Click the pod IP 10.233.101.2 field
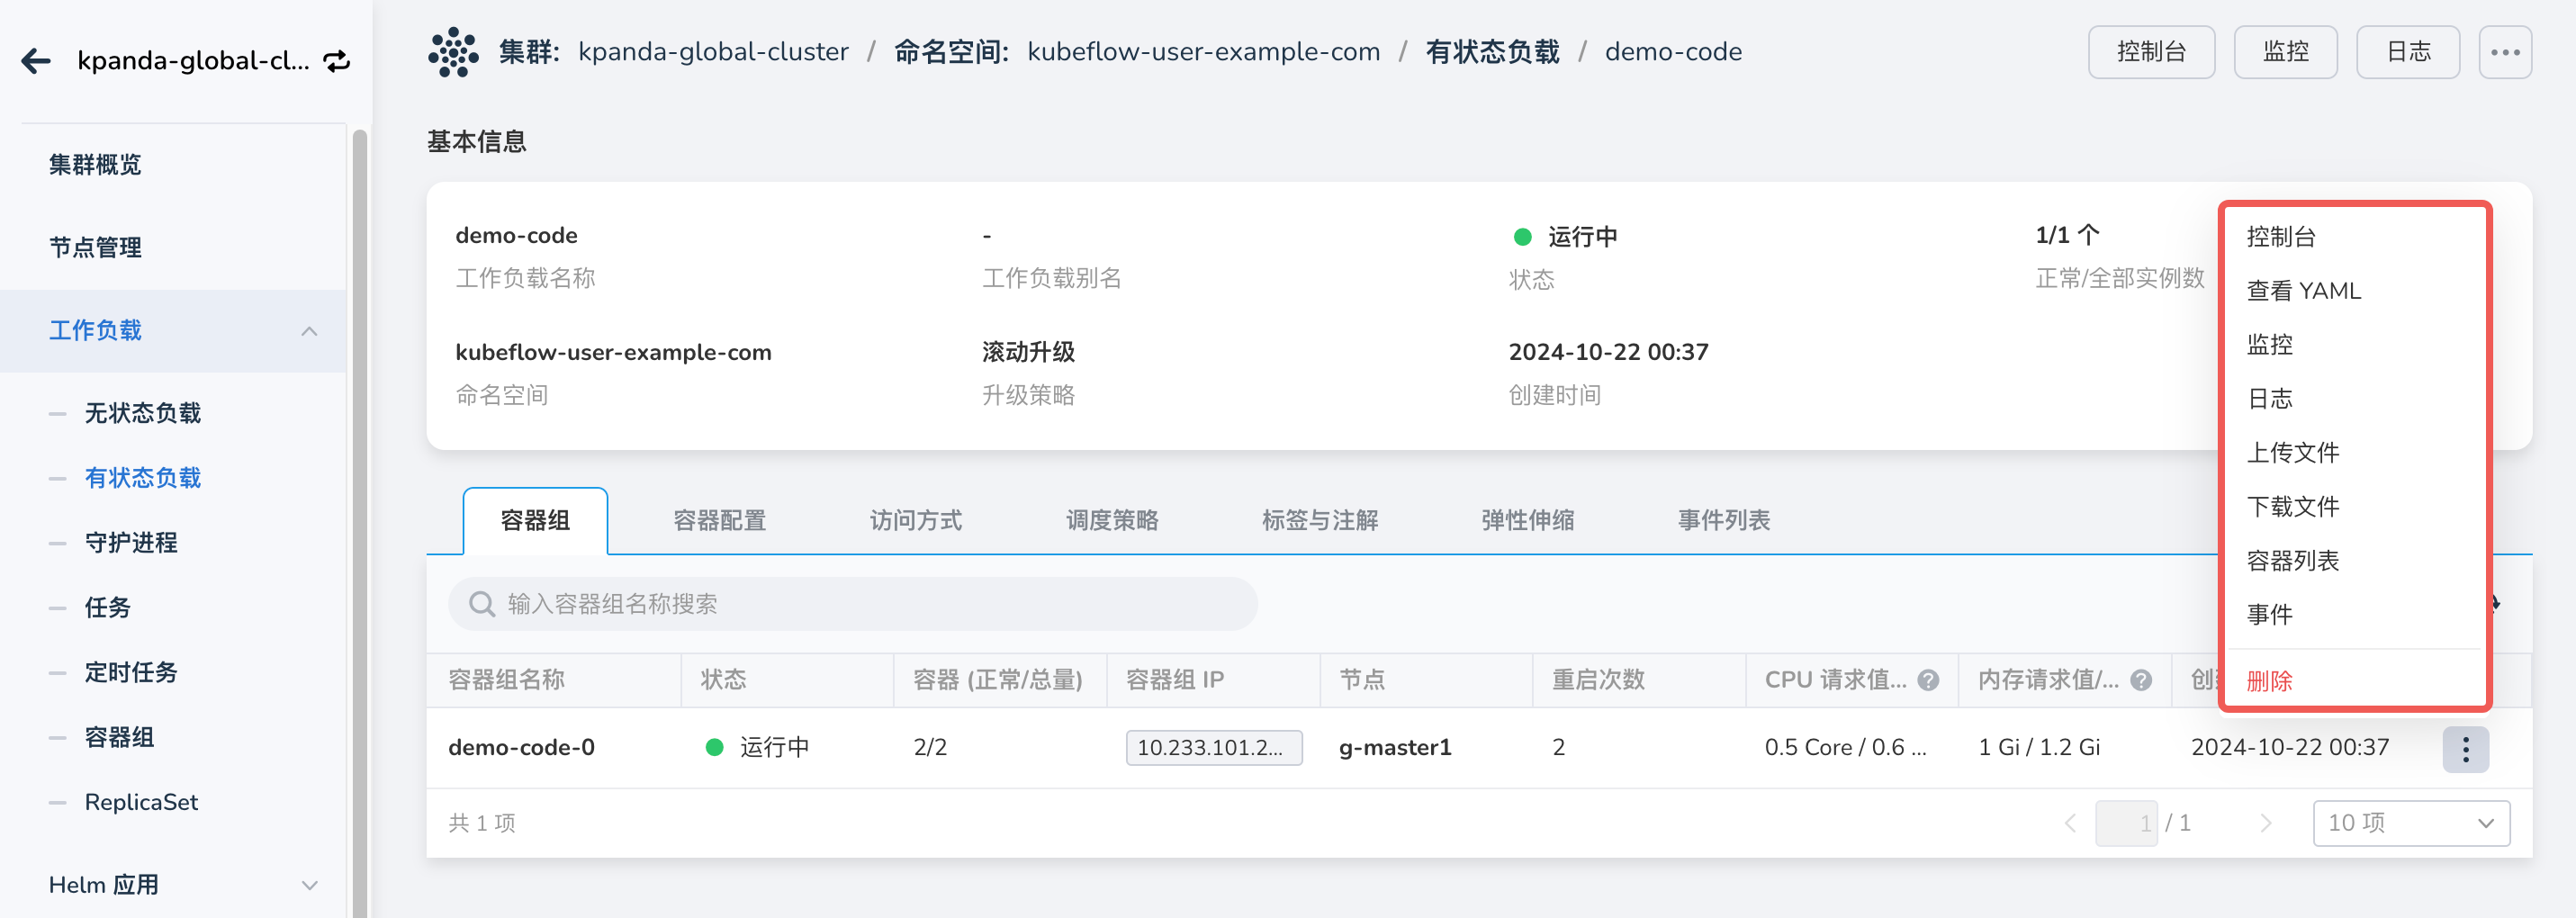This screenshot has width=2576, height=918. pyautogui.click(x=1213, y=747)
